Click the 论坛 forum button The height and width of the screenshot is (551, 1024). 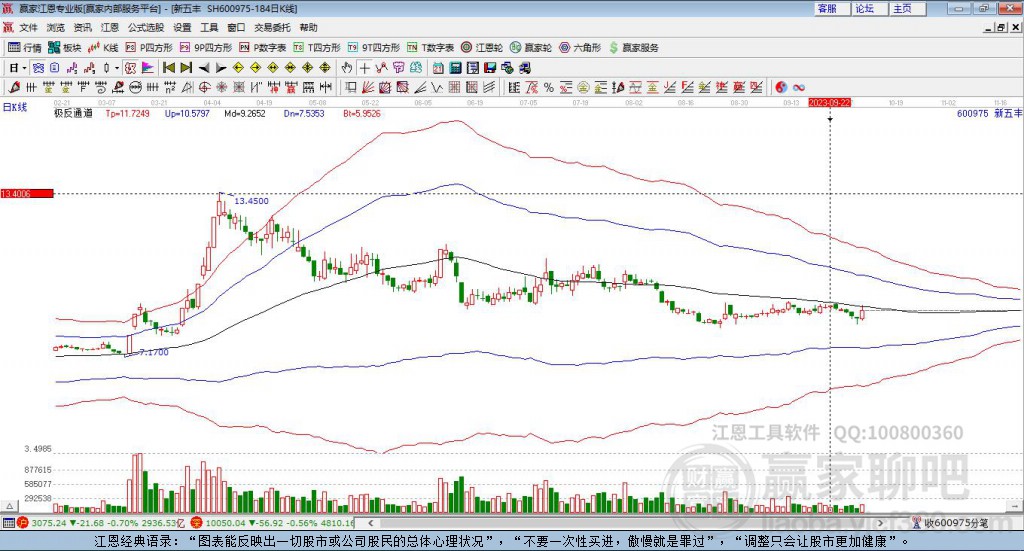(x=869, y=8)
